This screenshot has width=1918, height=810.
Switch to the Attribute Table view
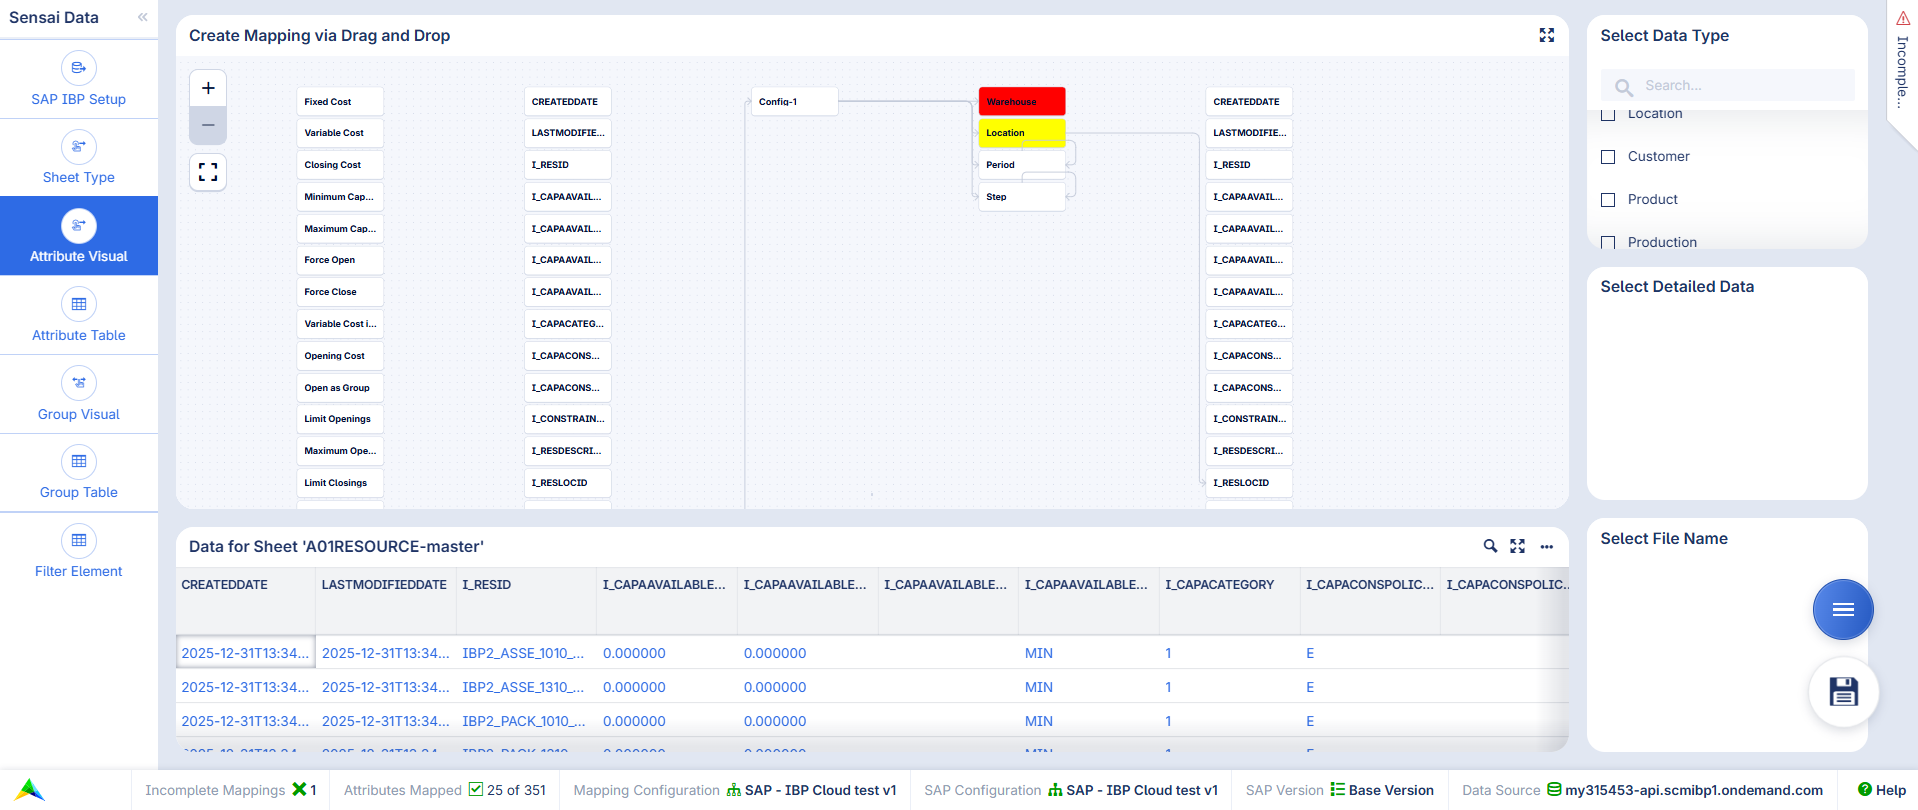tap(79, 315)
